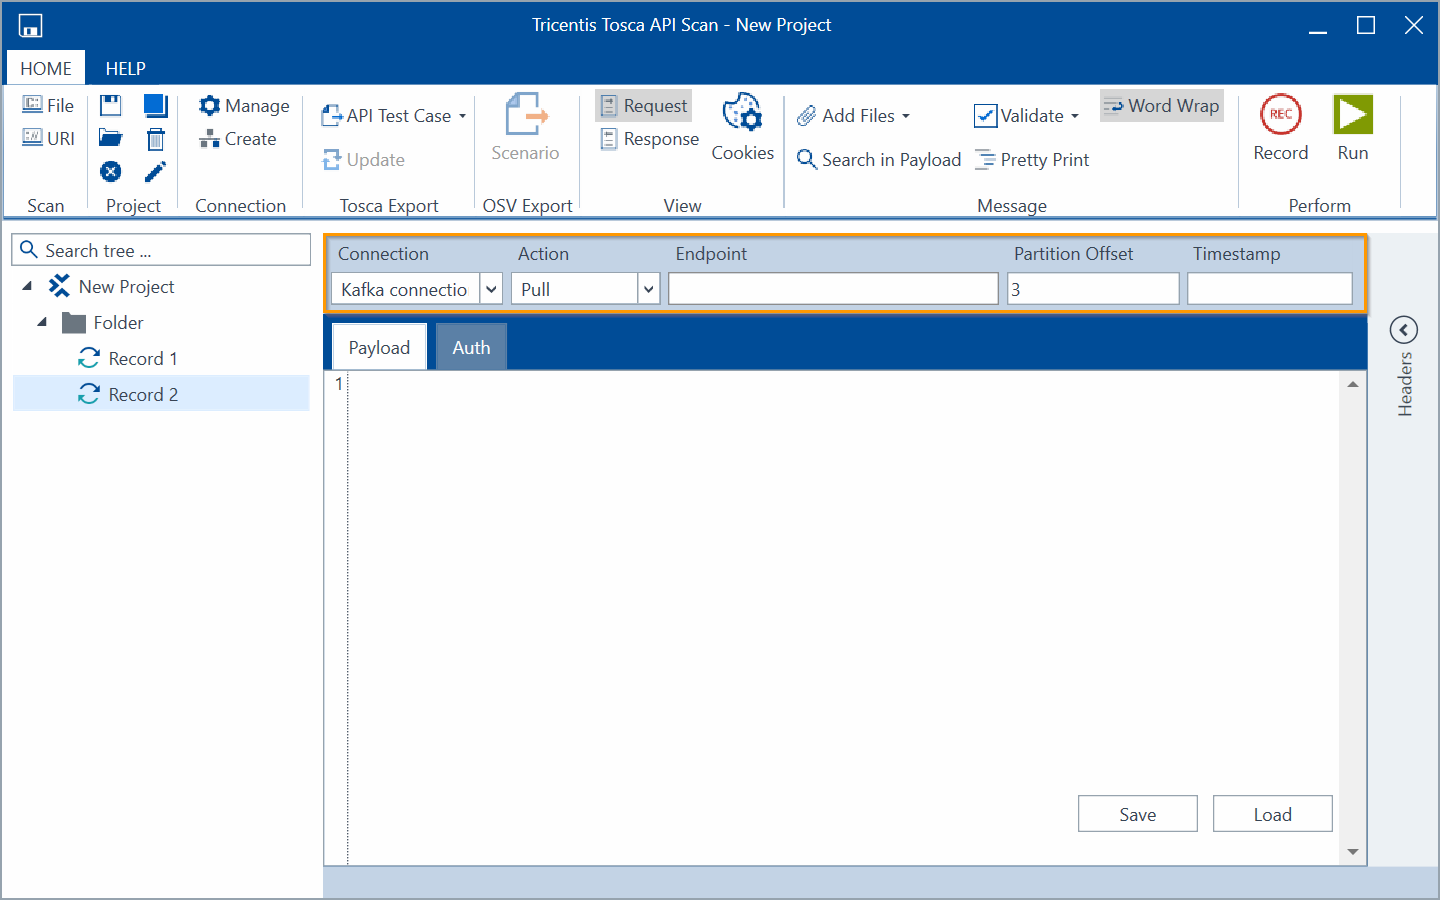
Task: Toggle the Request view
Action: pyautogui.click(x=644, y=106)
